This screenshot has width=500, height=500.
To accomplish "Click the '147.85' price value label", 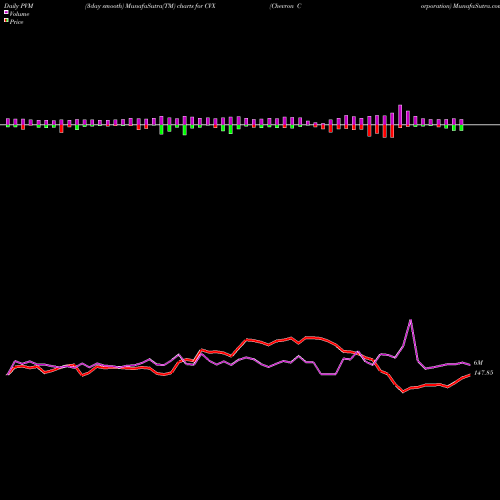I will (483, 373).
